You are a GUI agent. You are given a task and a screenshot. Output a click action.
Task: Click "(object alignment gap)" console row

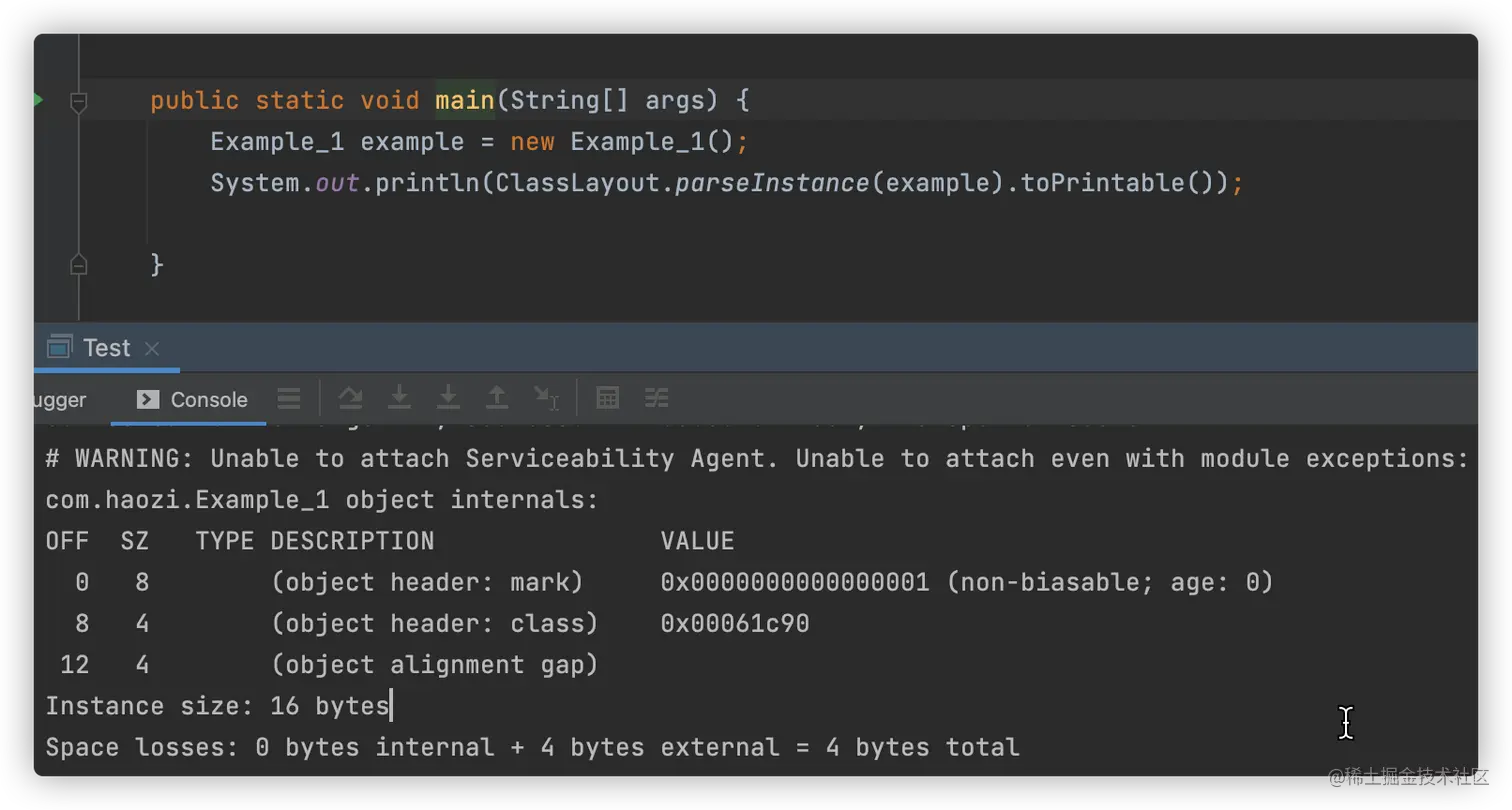coord(434,665)
